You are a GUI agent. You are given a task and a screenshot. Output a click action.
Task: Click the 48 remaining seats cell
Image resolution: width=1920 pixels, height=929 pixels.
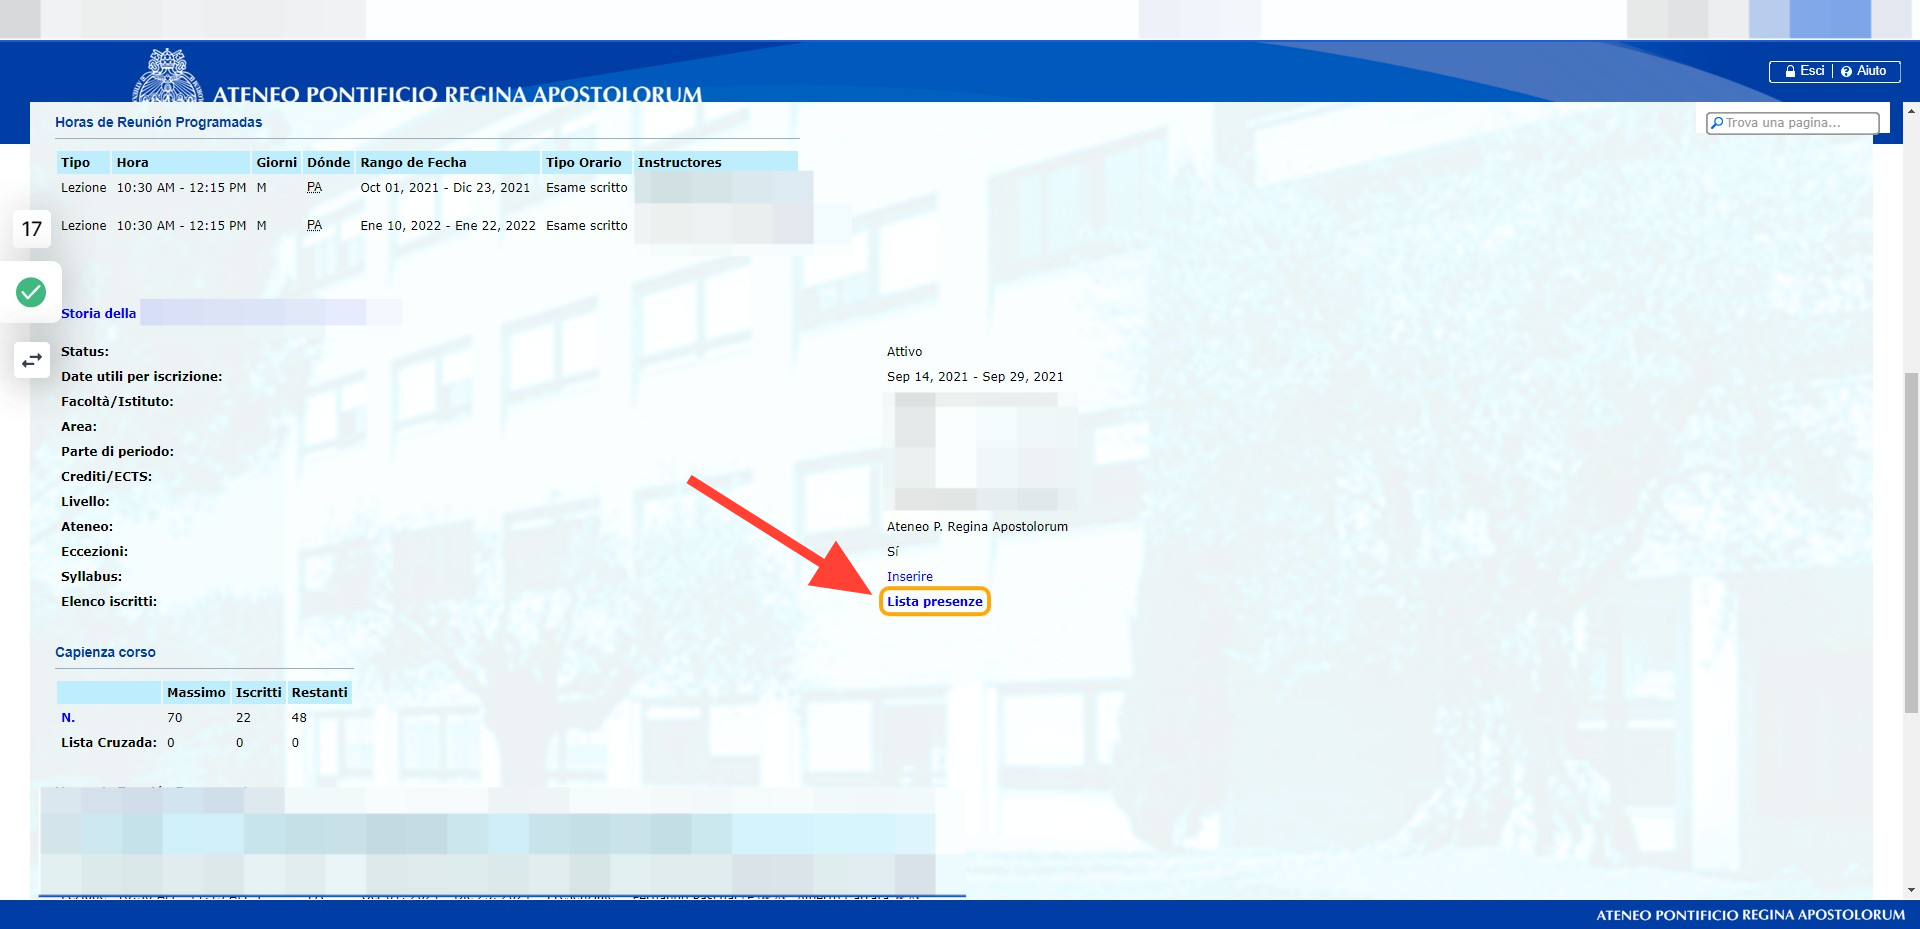click(299, 718)
